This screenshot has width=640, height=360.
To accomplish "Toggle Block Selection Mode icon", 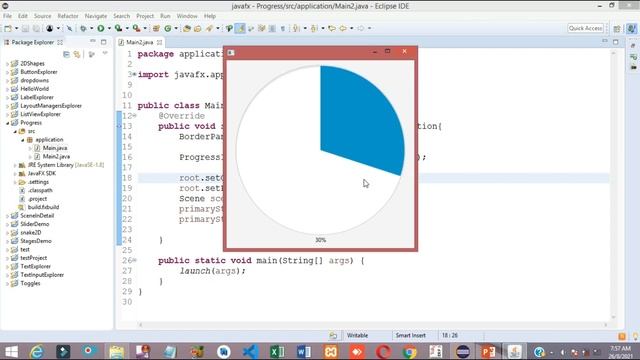I will click(272, 29).
